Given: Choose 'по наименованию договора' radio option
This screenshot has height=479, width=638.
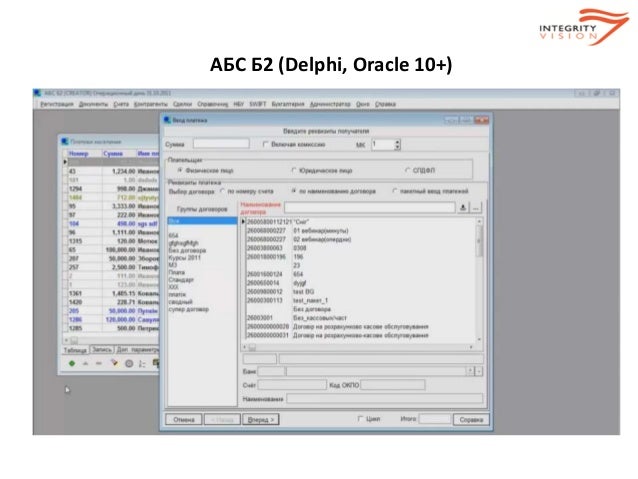Looking at the screenshot, I should pos(294,191).
